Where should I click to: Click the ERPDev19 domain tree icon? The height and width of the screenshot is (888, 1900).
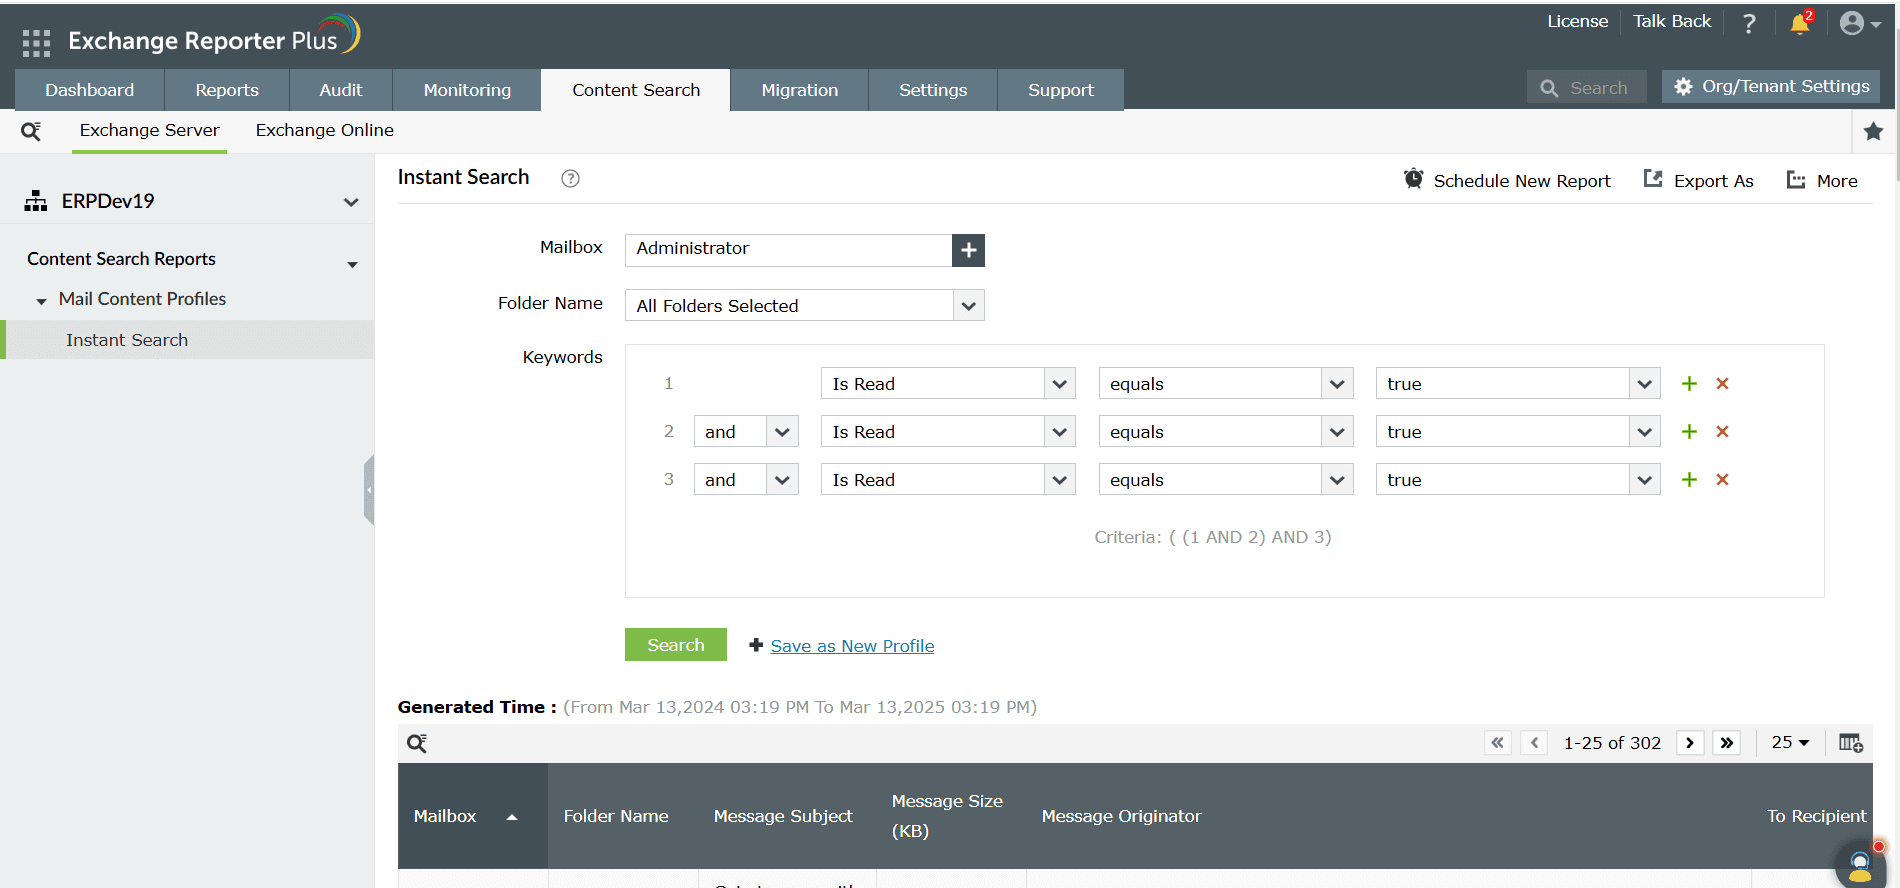point(36,201)
